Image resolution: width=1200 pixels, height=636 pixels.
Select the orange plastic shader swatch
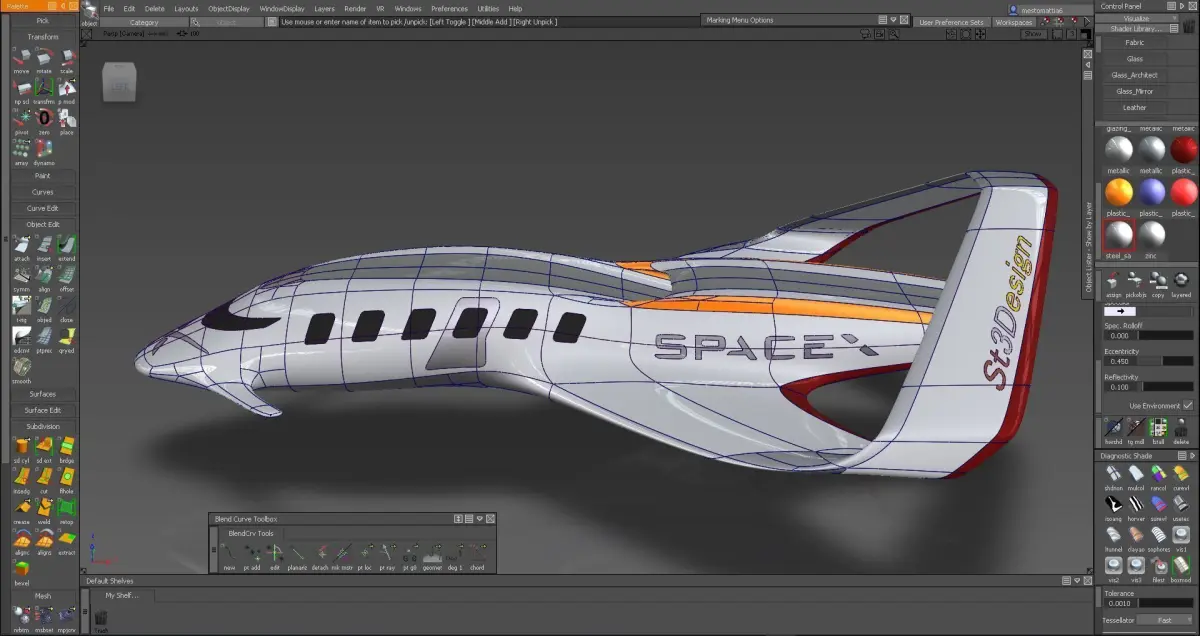[1119, 192]
